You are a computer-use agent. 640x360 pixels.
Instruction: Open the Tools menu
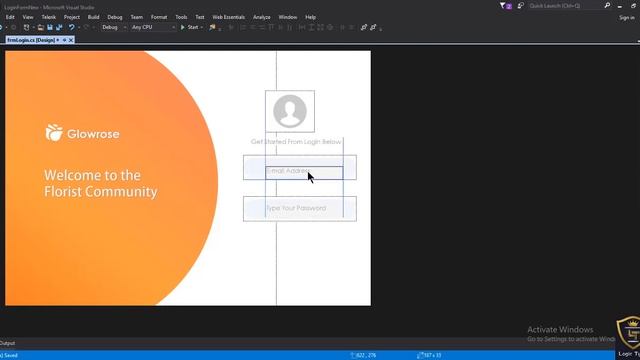coord(181,17)
